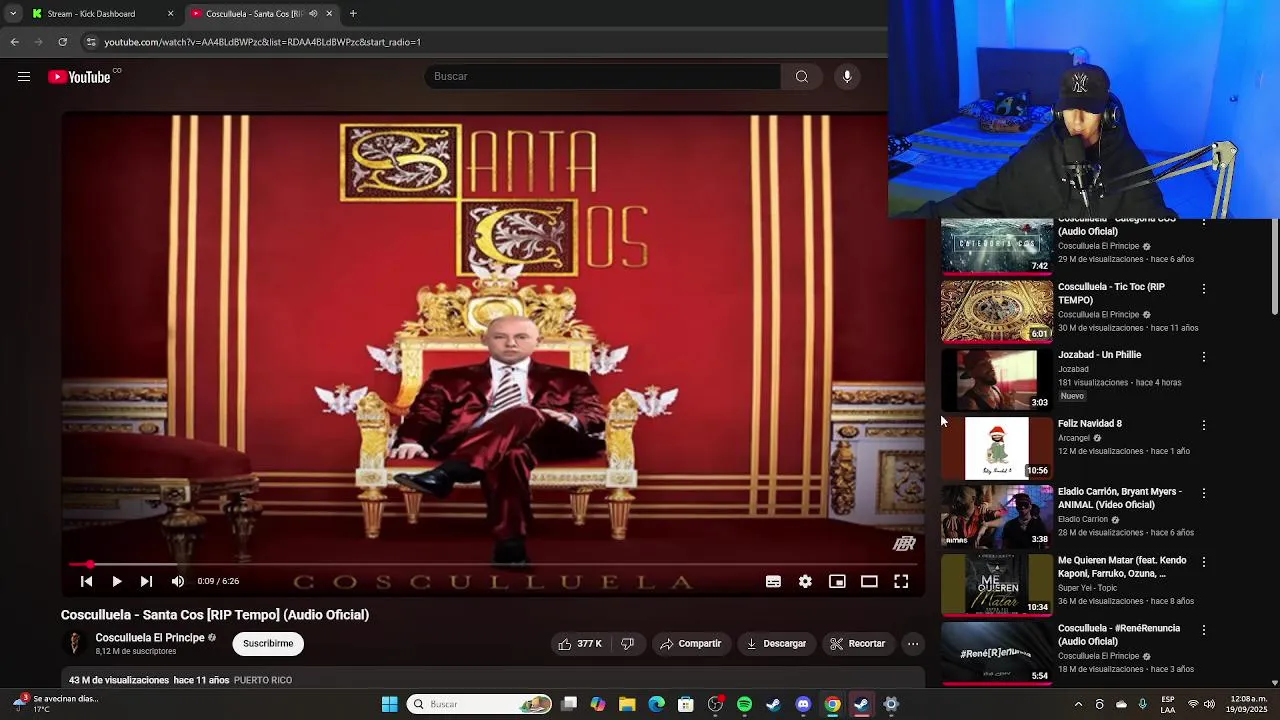Open options menu for #RenéRenuncia
The height and width of the screenshot is (720, 1280).
point(1204,630)
